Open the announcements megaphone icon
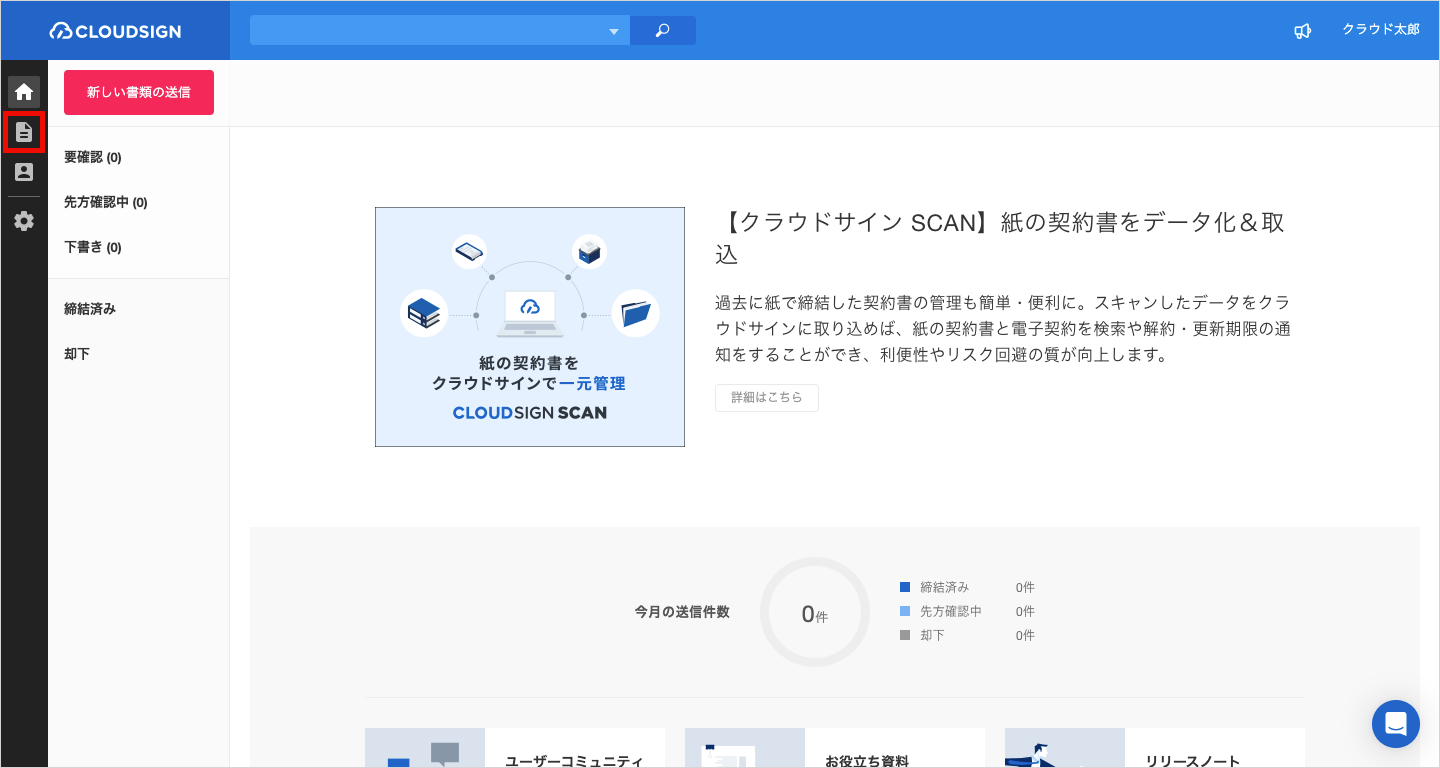 [x=1302, y=31]
